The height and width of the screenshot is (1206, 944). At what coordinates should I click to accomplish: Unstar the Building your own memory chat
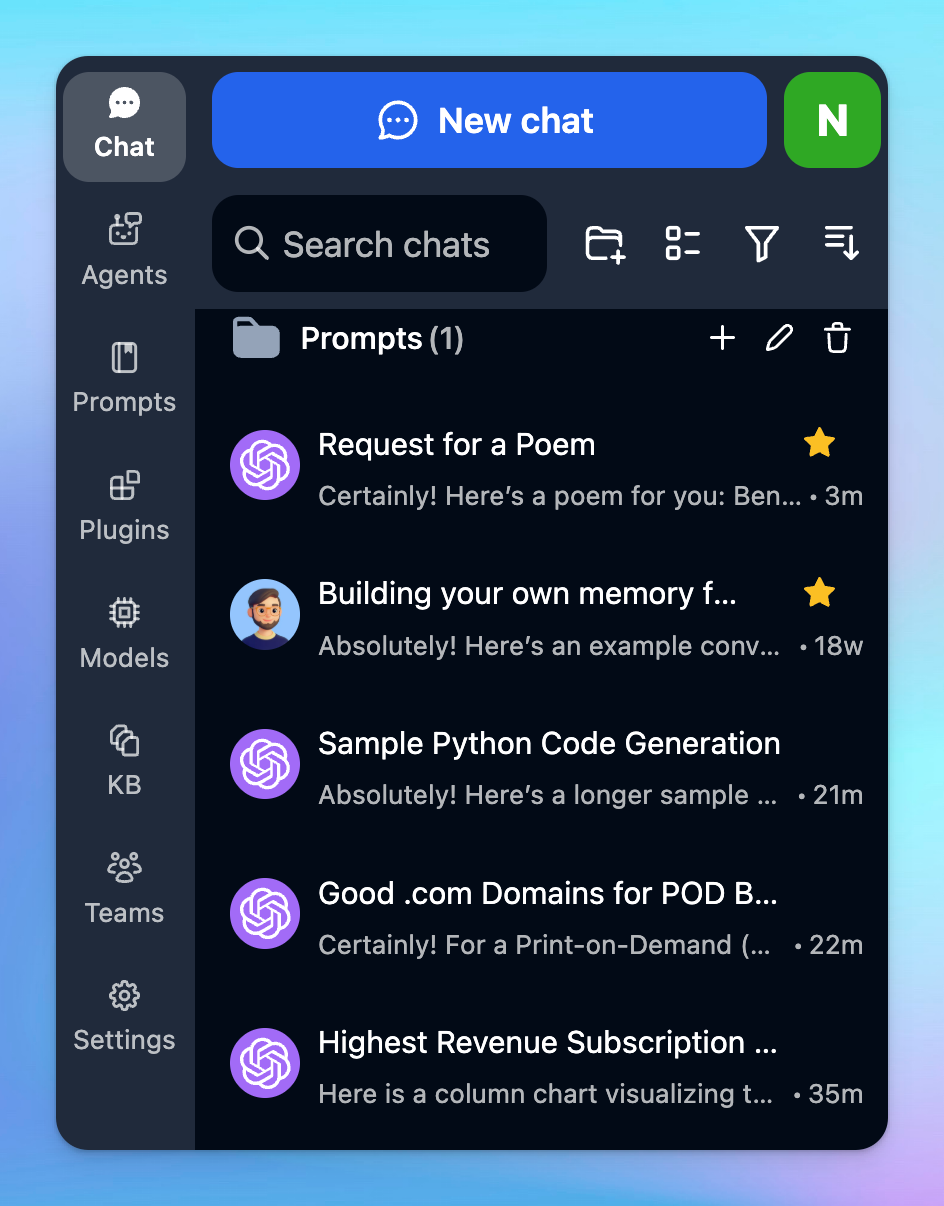coord(819,593)
